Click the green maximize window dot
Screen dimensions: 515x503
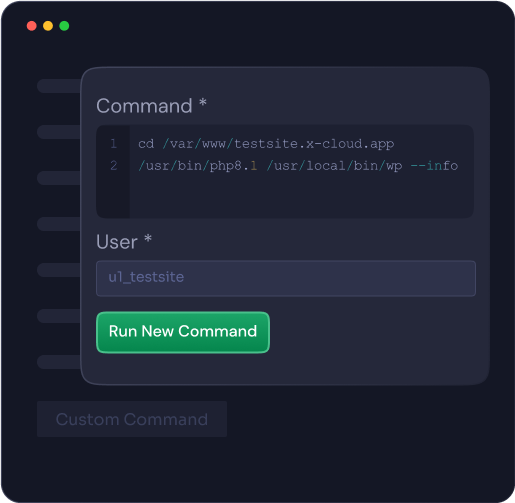point(64,26)
